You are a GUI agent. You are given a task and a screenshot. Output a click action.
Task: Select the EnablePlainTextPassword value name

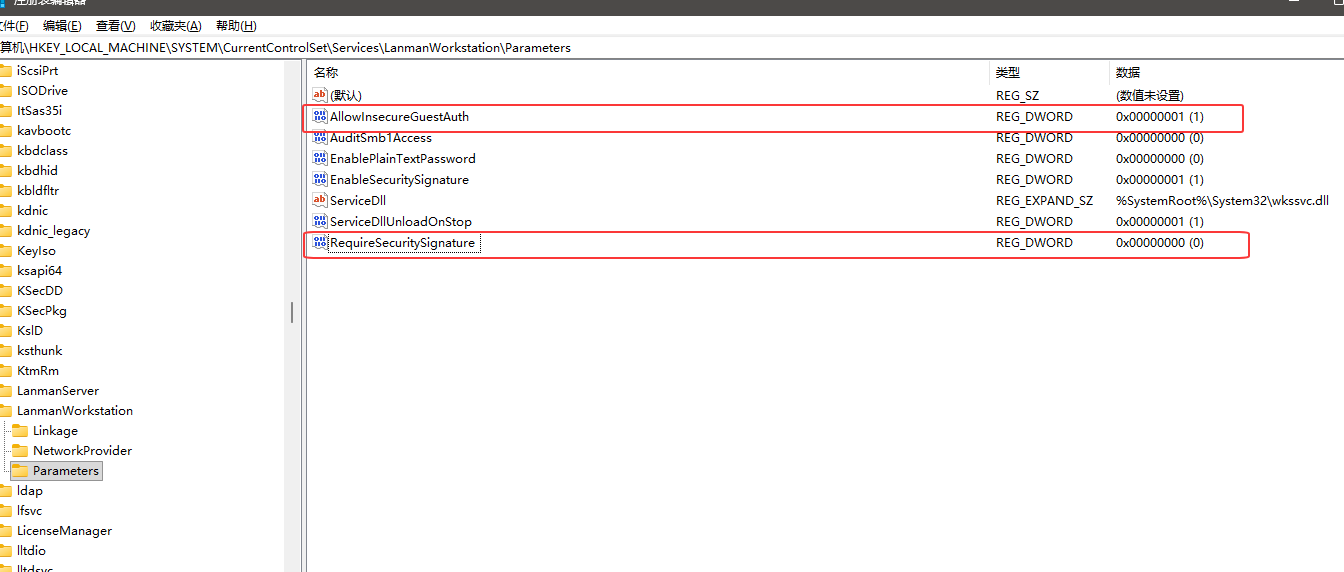point(403,158)
